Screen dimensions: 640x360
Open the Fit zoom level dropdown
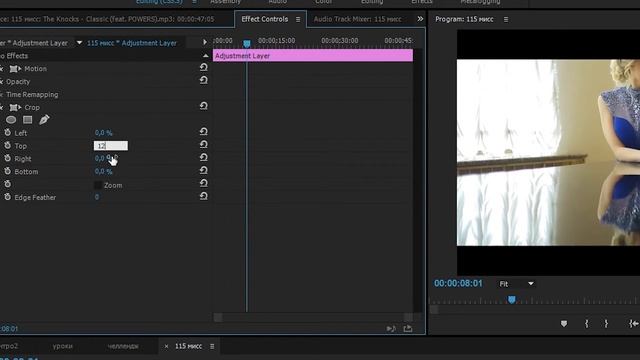[x=516, y=284]
